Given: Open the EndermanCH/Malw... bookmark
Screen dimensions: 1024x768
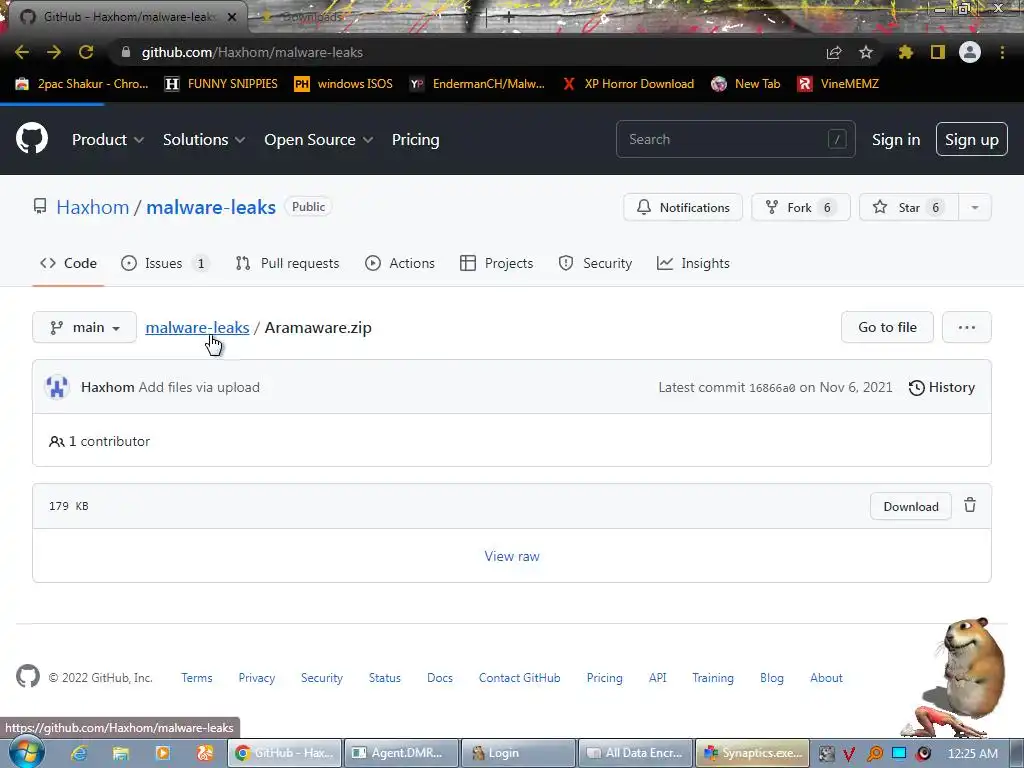Looking at the screenshot, I should [x=477, y=84].
